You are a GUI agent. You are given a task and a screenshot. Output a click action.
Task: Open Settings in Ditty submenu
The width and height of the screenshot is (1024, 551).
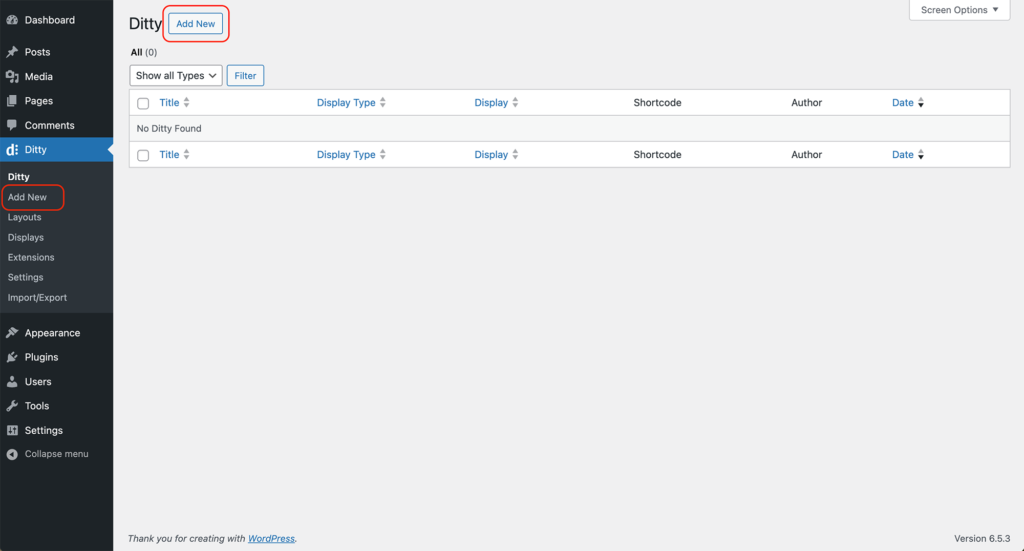[25, 277]
